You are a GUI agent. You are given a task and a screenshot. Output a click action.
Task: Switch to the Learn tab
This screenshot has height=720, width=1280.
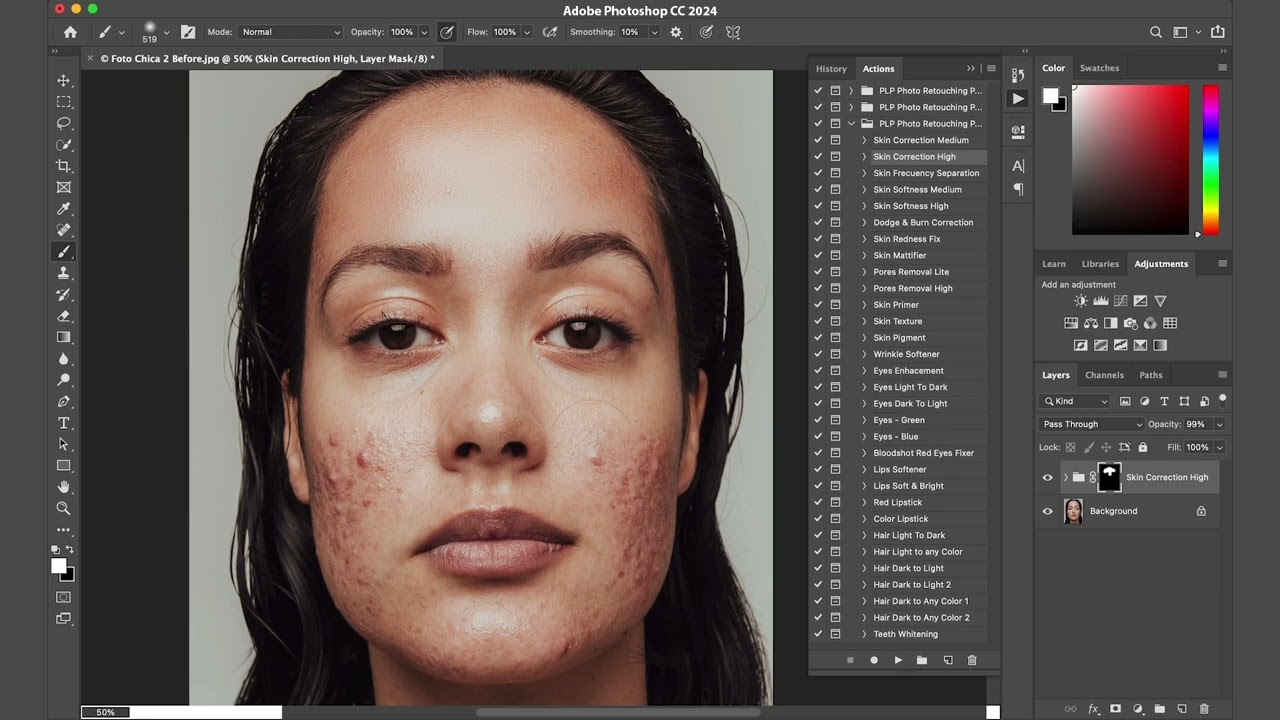[1054, 264]
